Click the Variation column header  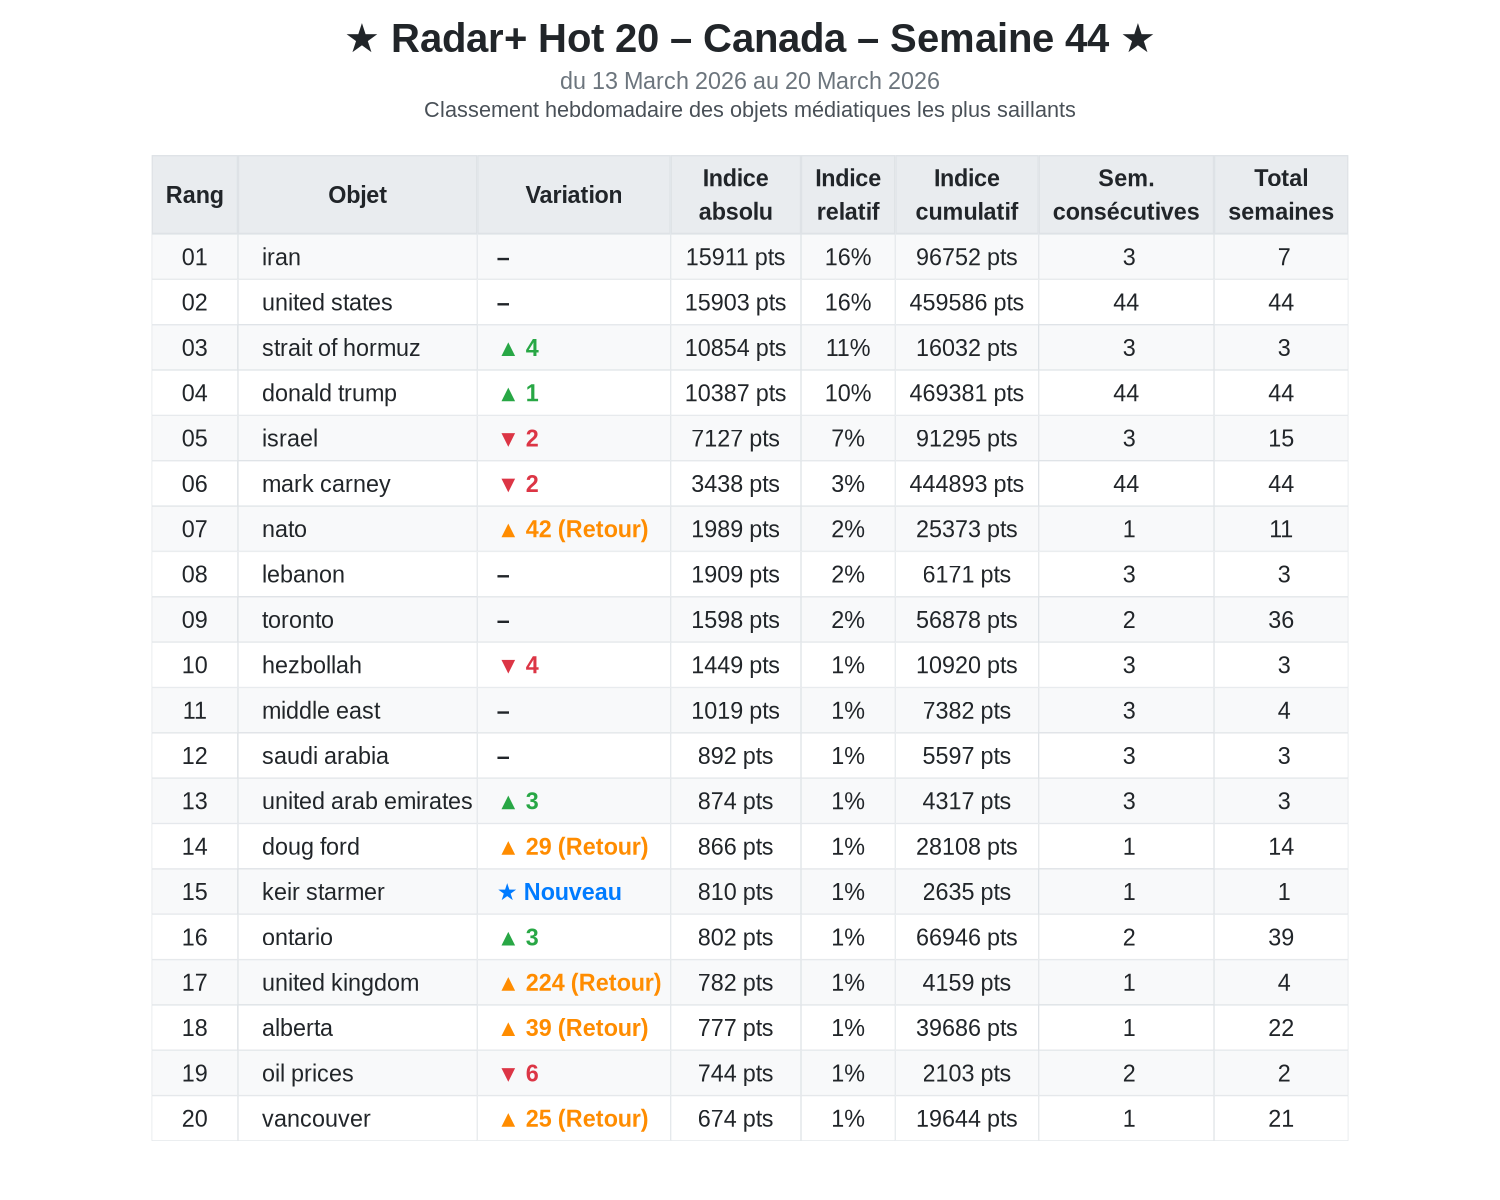tap(573, 195)
